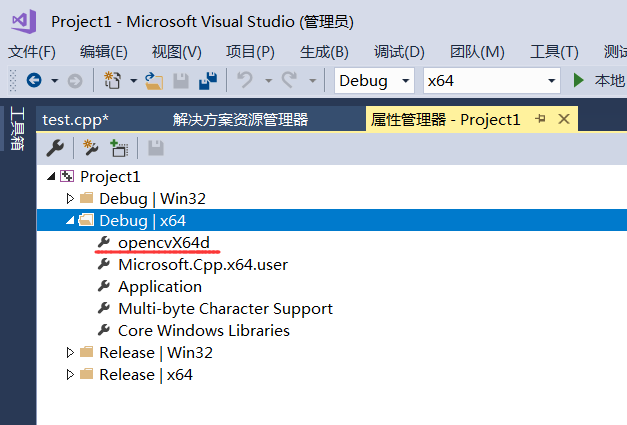Viewport: 627px width, 425px height.
Task: Open the 编辑(E) menu
Action: point(104,52)
